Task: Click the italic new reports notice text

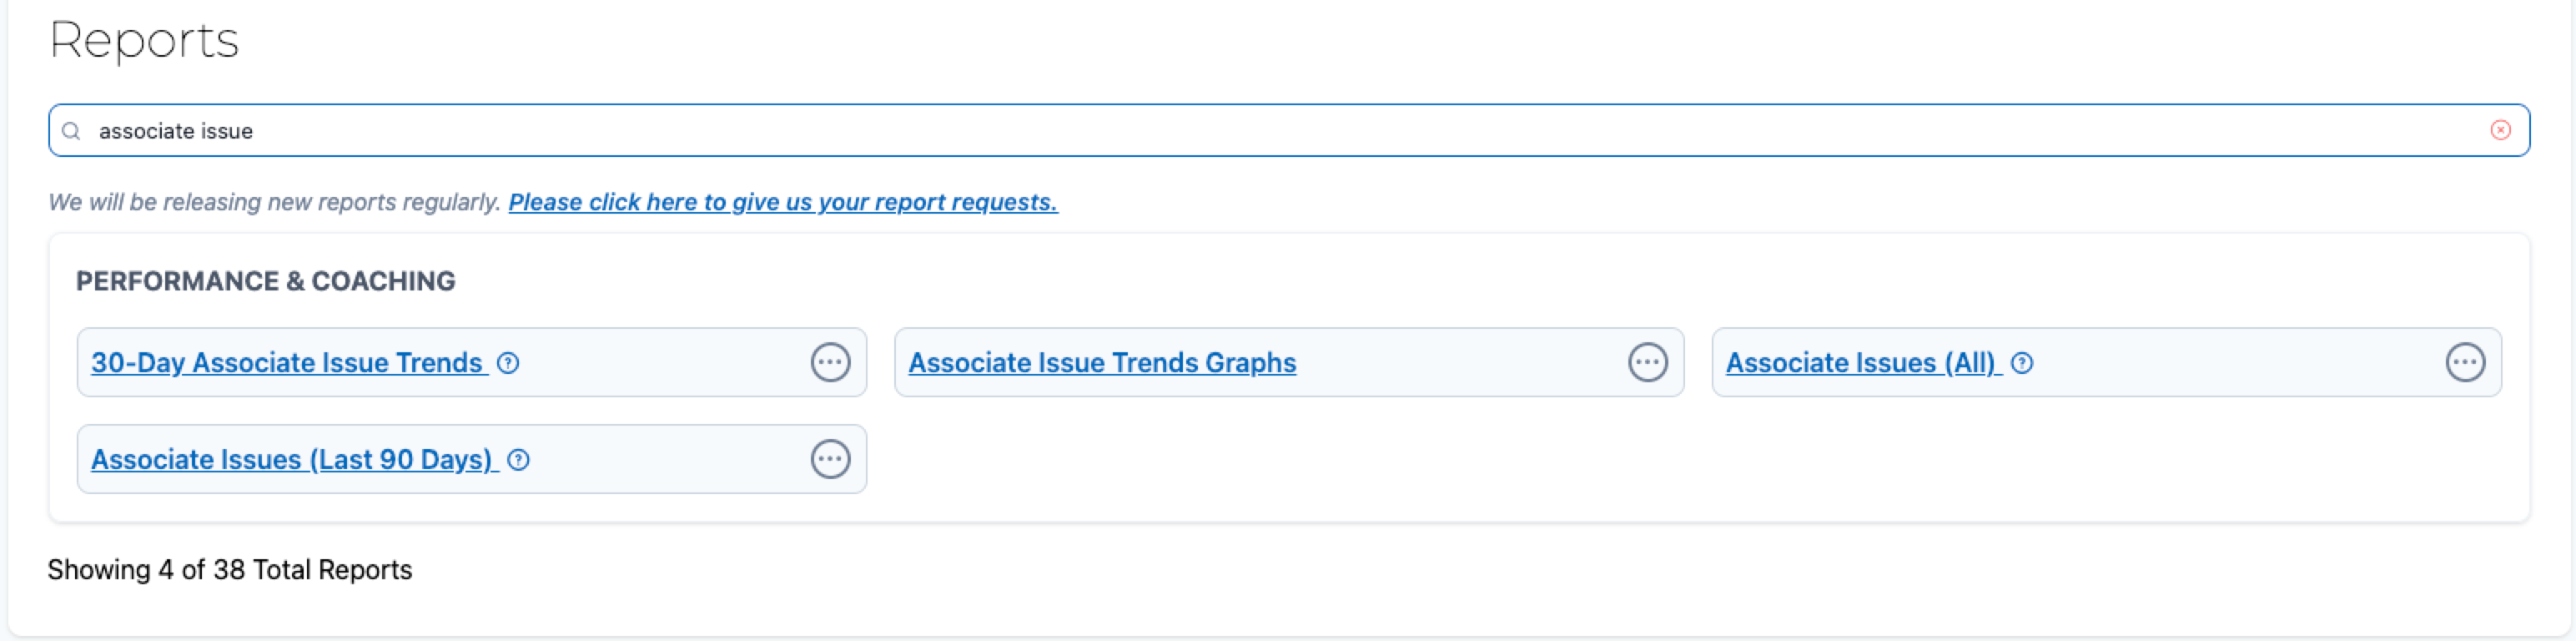Action: point(274,202)
